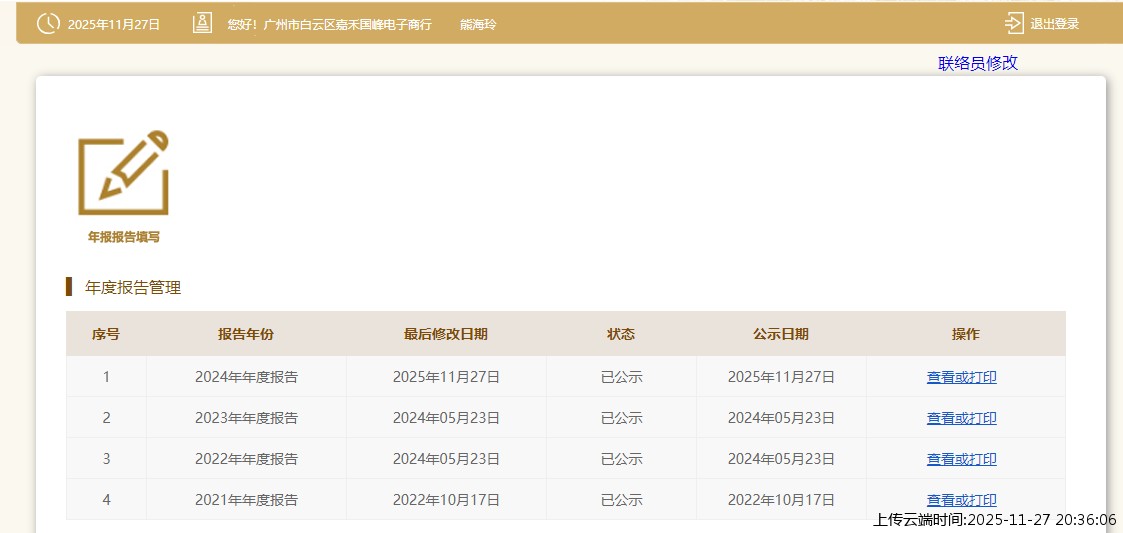The image size is (1123, 533).
Task: Open the 联络员修改 link
Action: pos(977,63)
